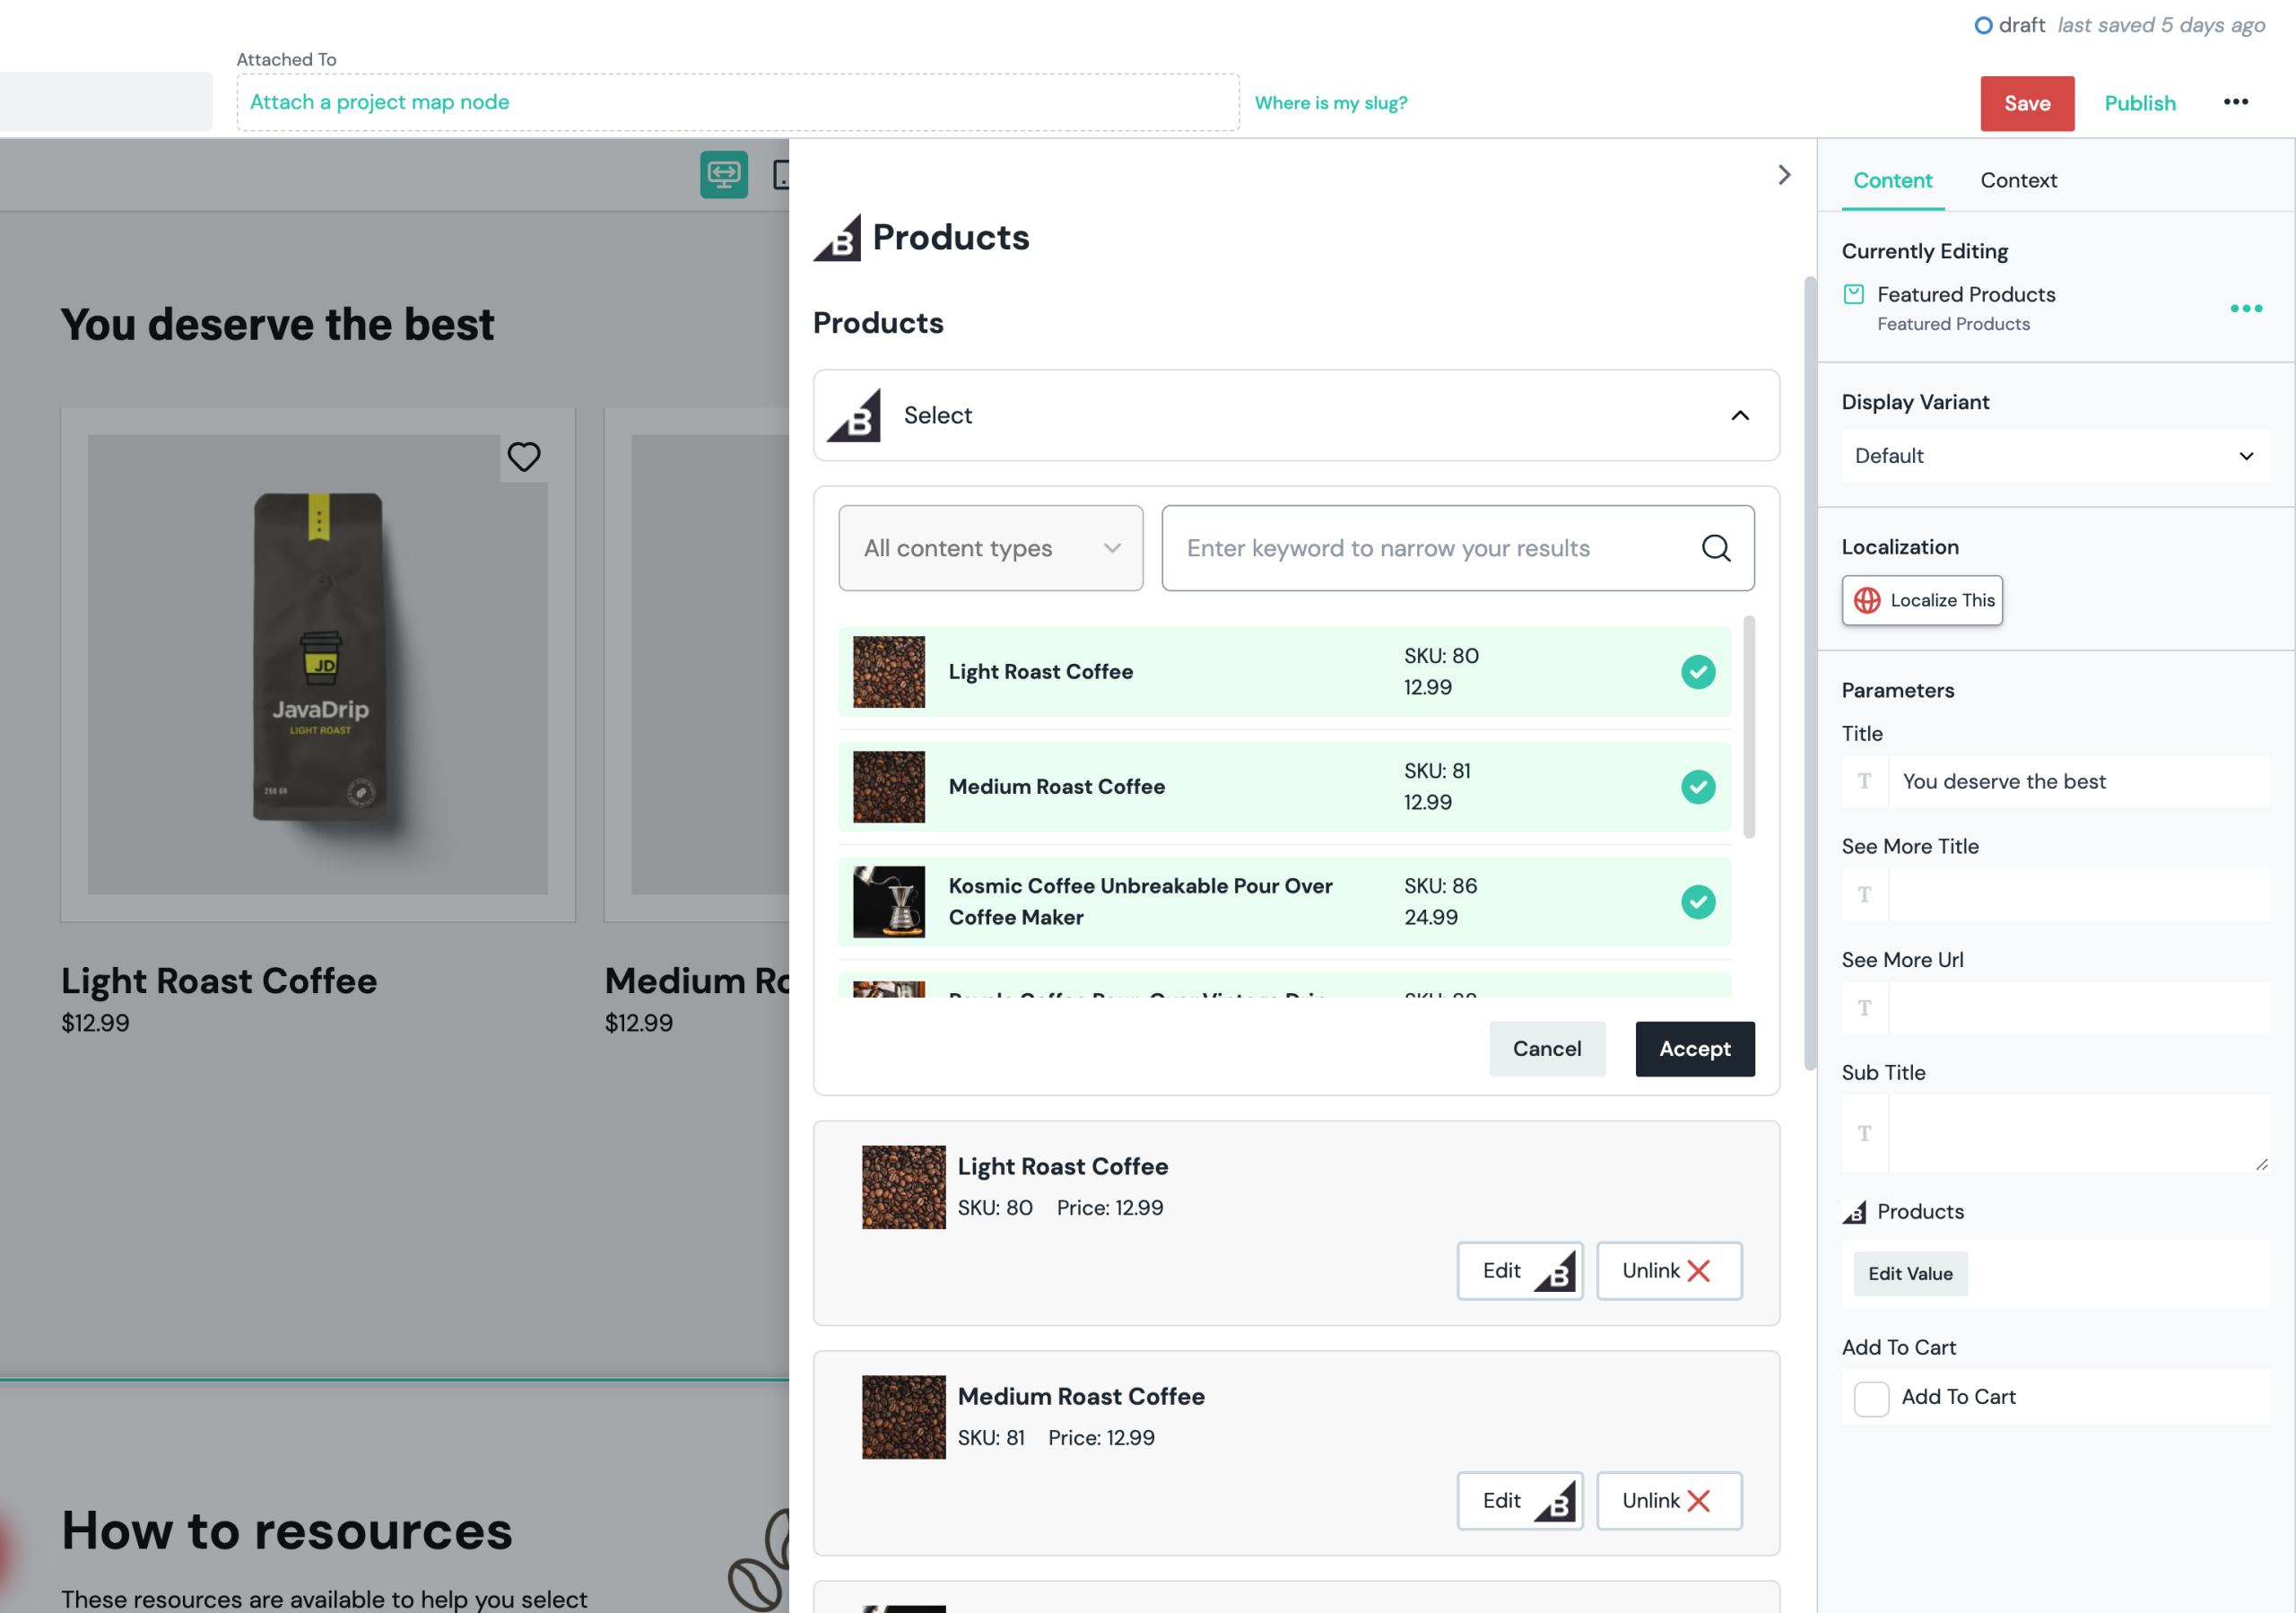
Task: Open the Display Variant Default dropdown
Action: point(2055,456)
